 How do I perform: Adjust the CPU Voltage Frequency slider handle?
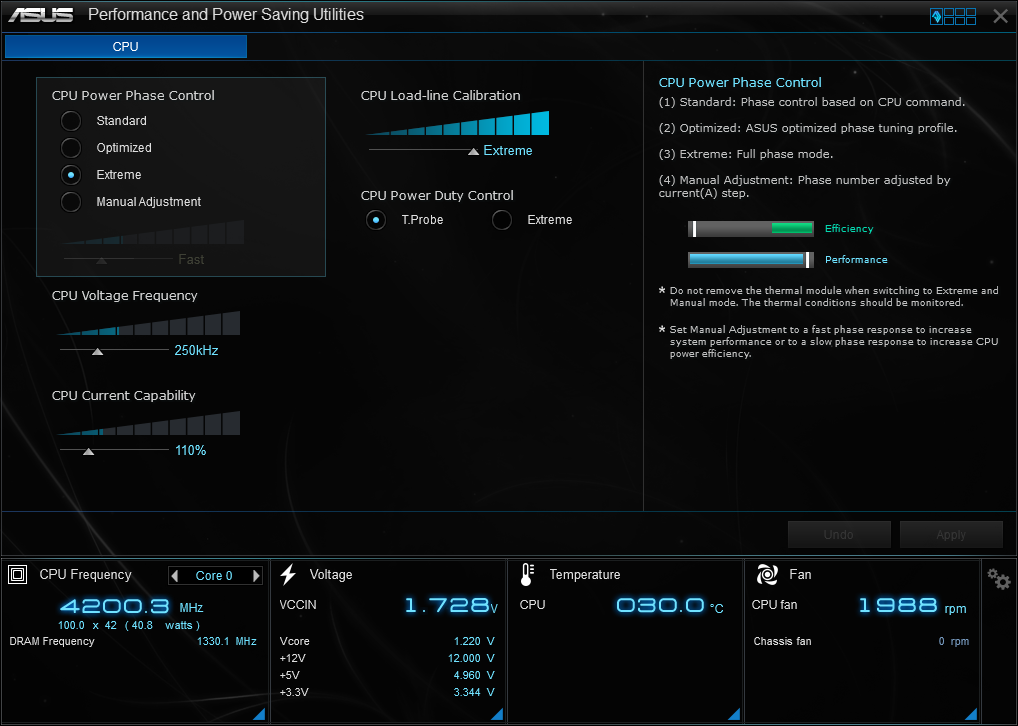97,351
